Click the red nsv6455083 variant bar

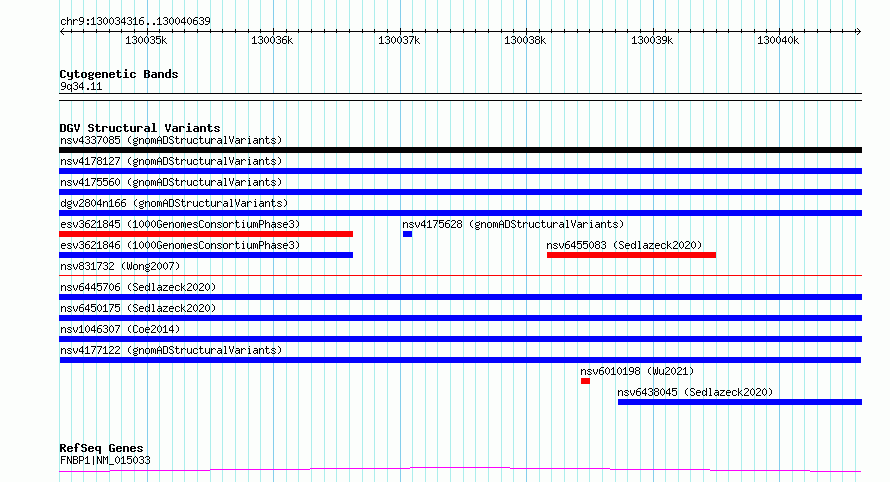coord(631,255)
